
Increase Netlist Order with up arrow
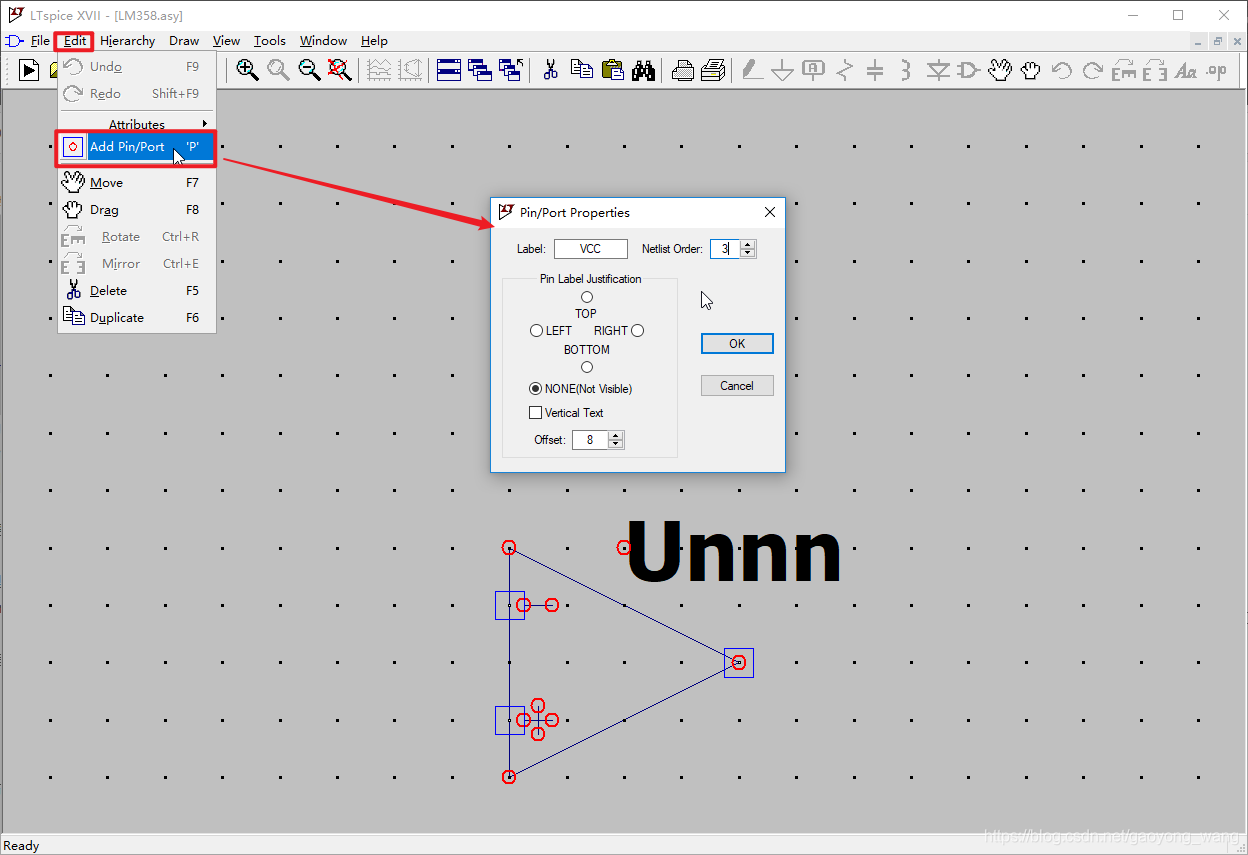[748, 245]
